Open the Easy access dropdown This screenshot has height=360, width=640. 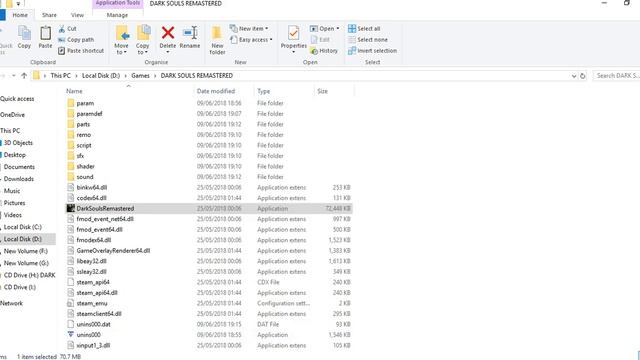(x=251, y=40)
